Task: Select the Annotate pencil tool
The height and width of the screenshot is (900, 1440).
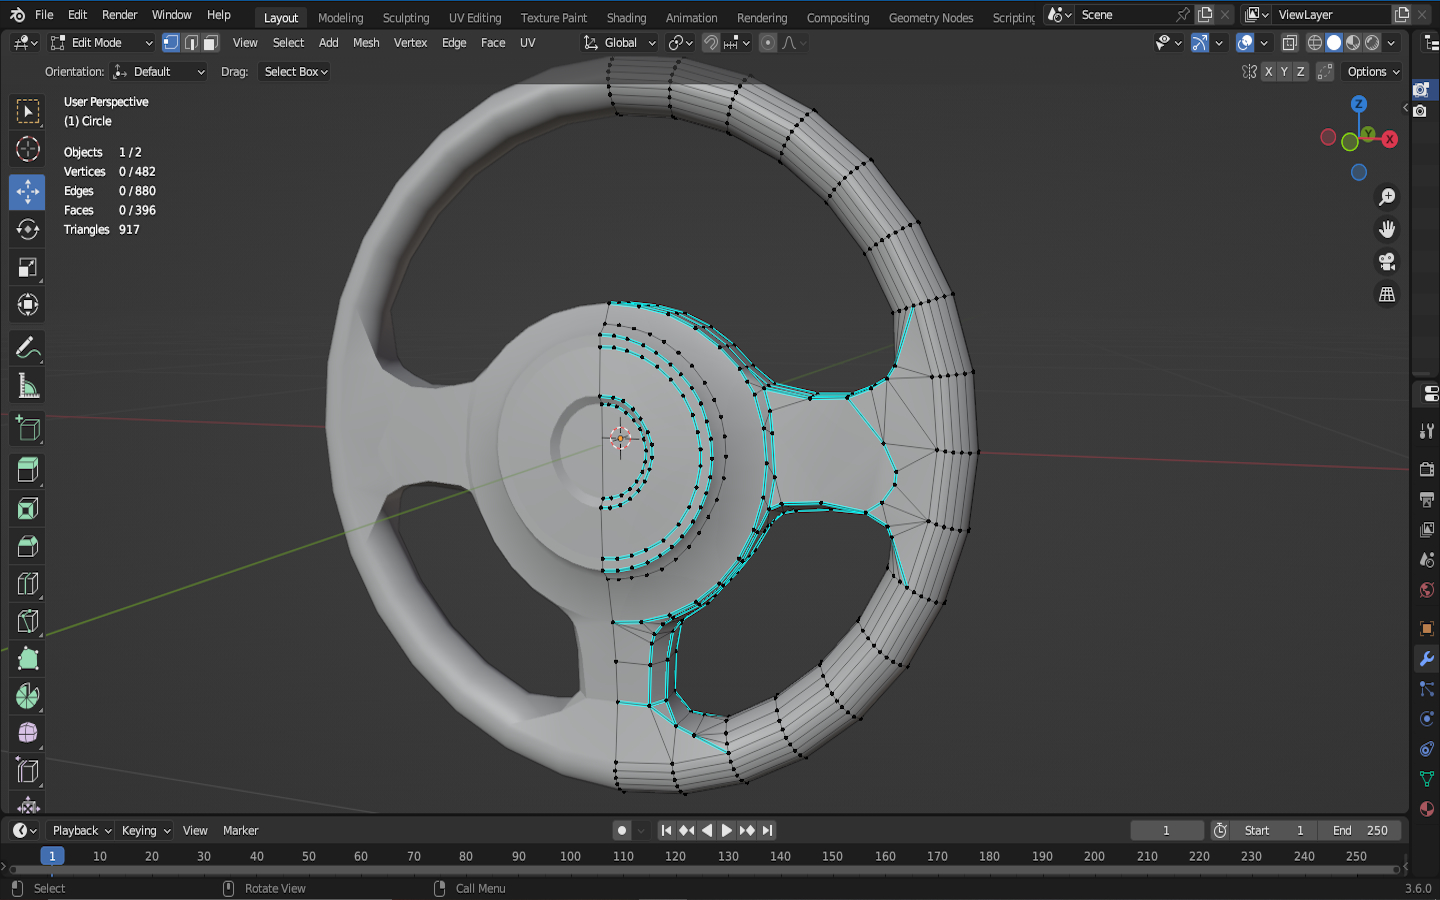Action: tap(27, 348)
